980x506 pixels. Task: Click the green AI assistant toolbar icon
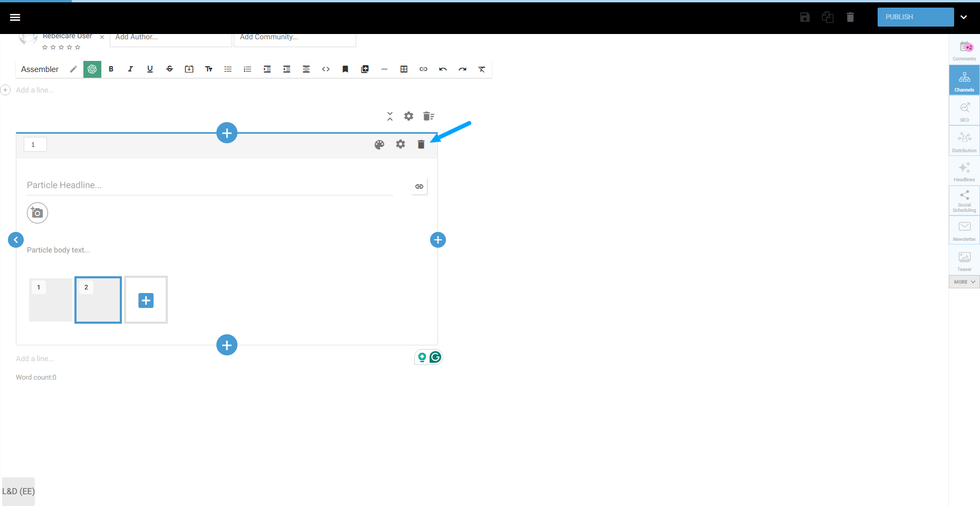click(x=92, y=69)
